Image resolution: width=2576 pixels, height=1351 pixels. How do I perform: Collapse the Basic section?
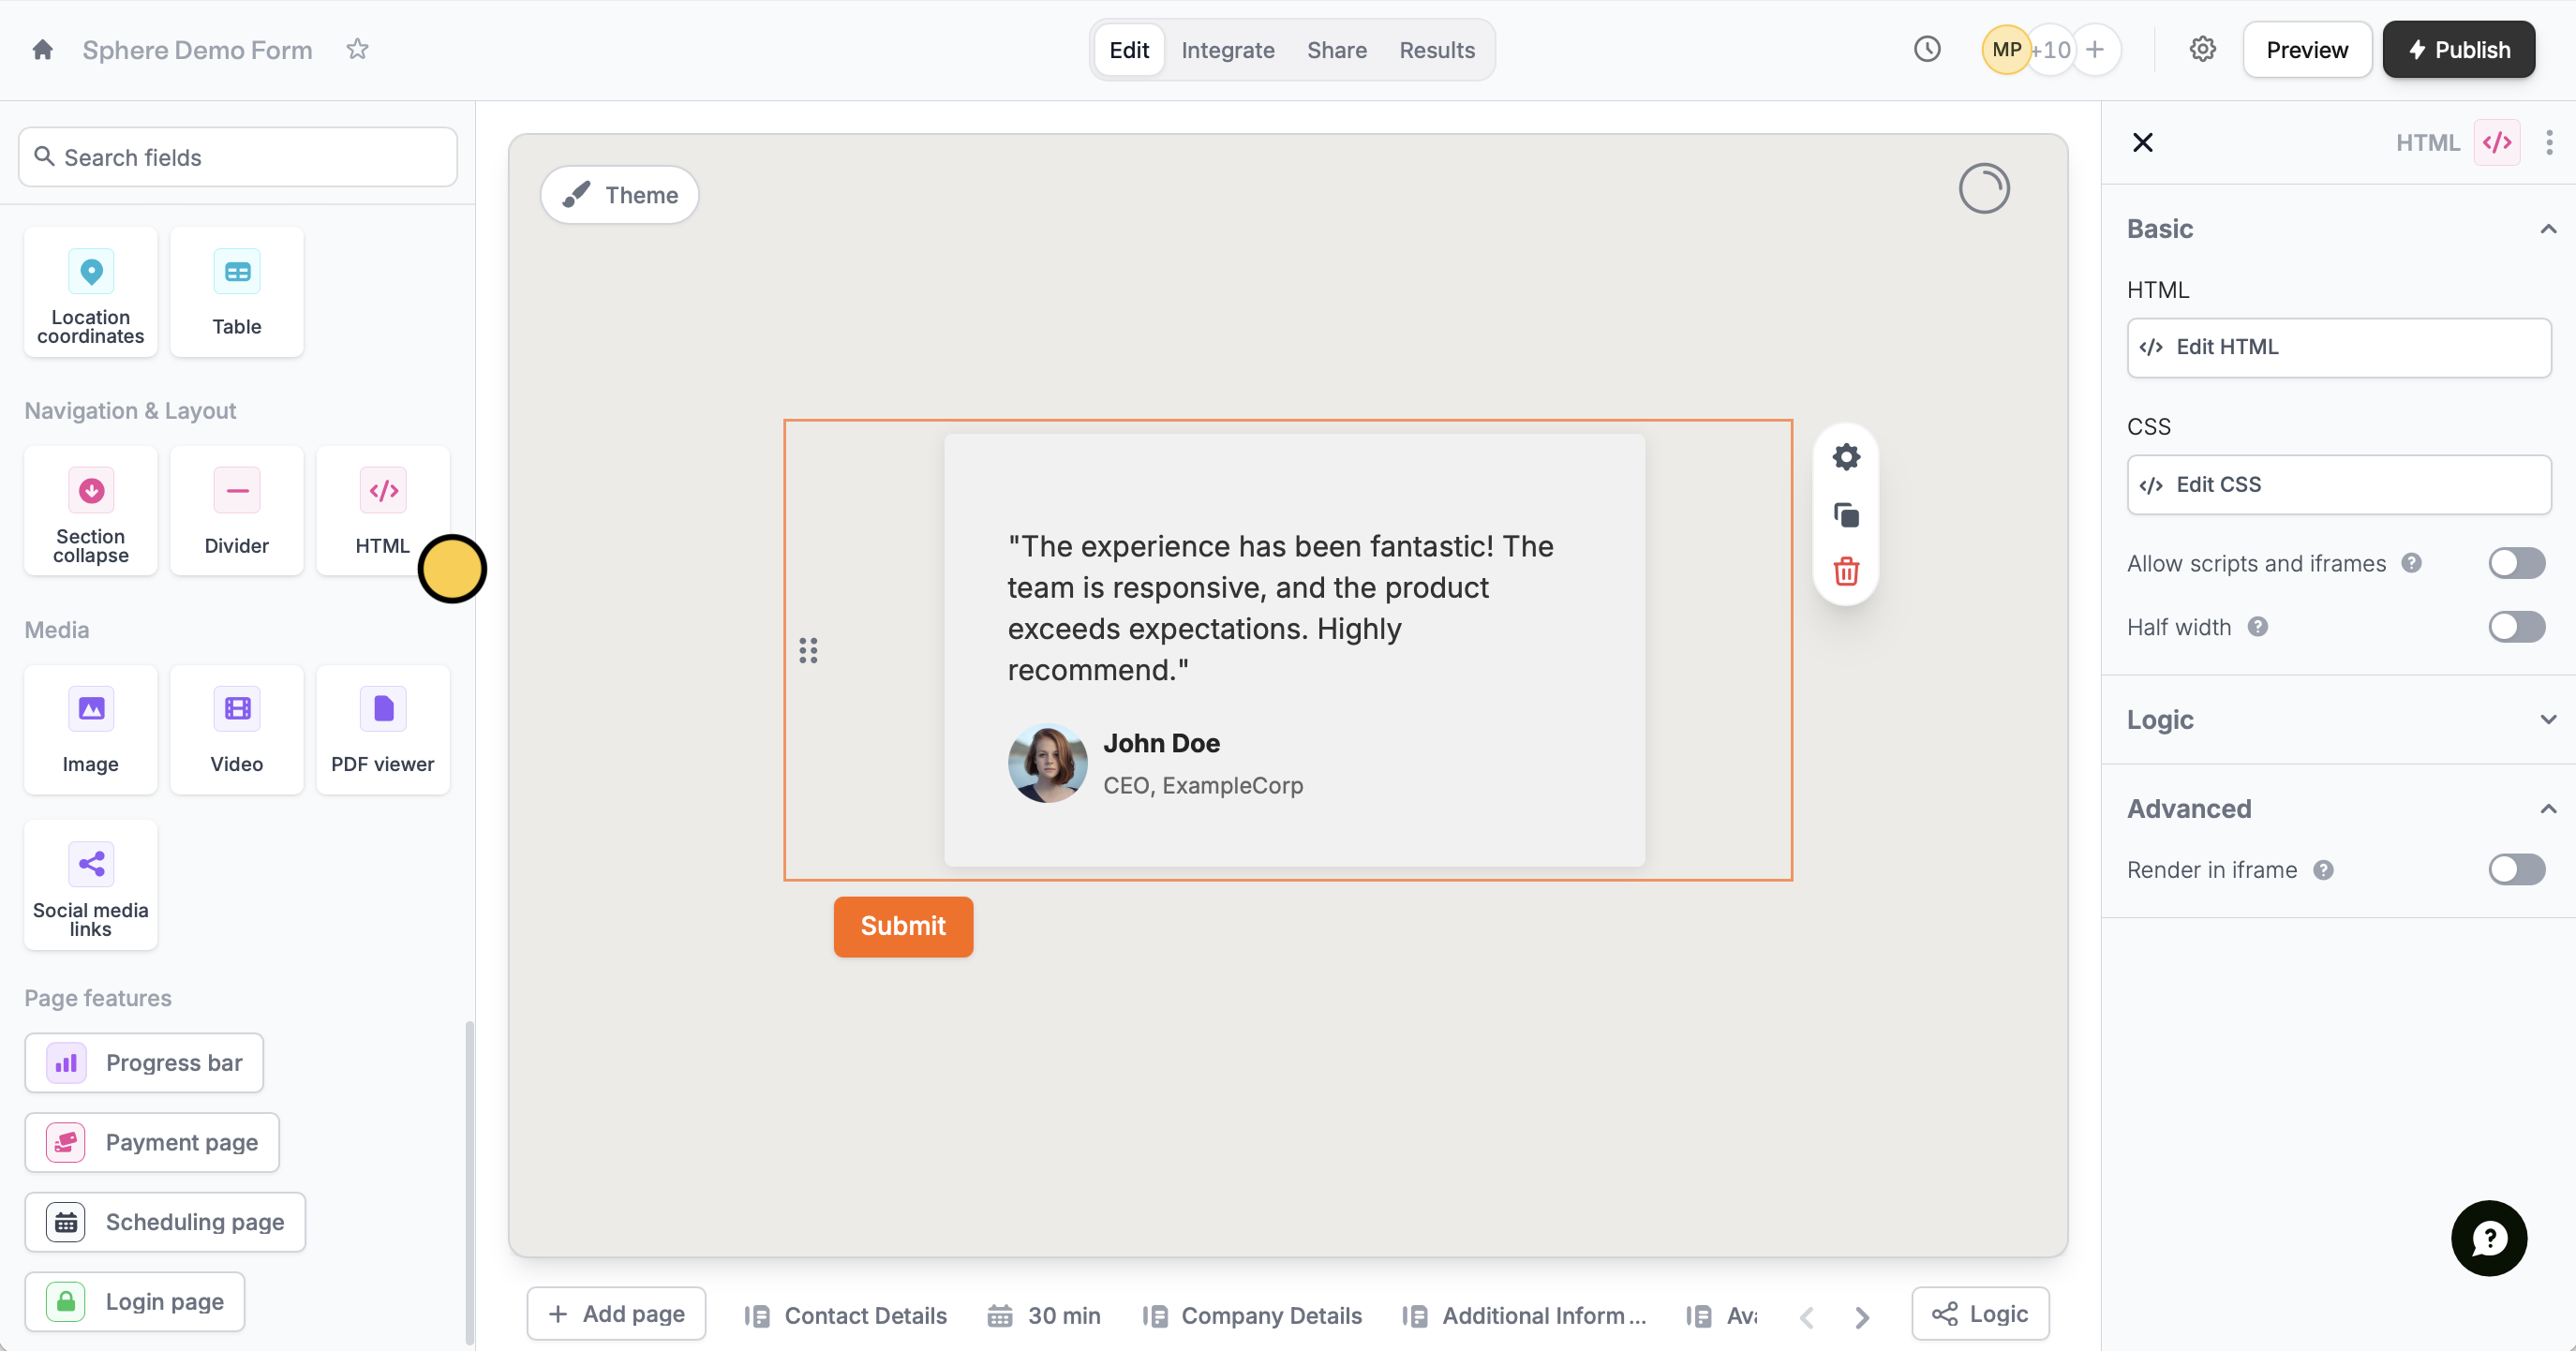(x=2546, y=229)
